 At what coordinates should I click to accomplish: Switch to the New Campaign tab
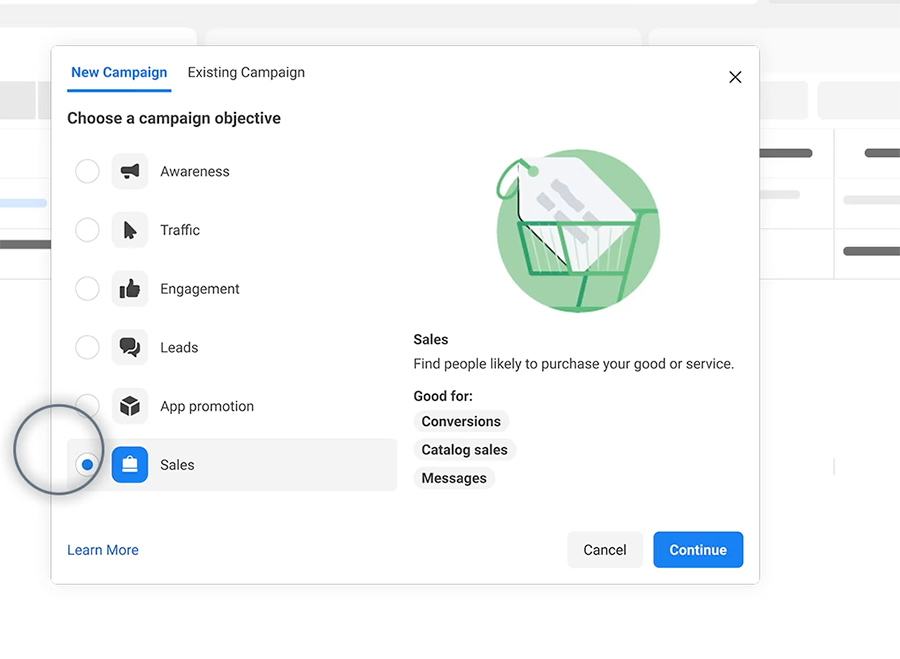119,73
